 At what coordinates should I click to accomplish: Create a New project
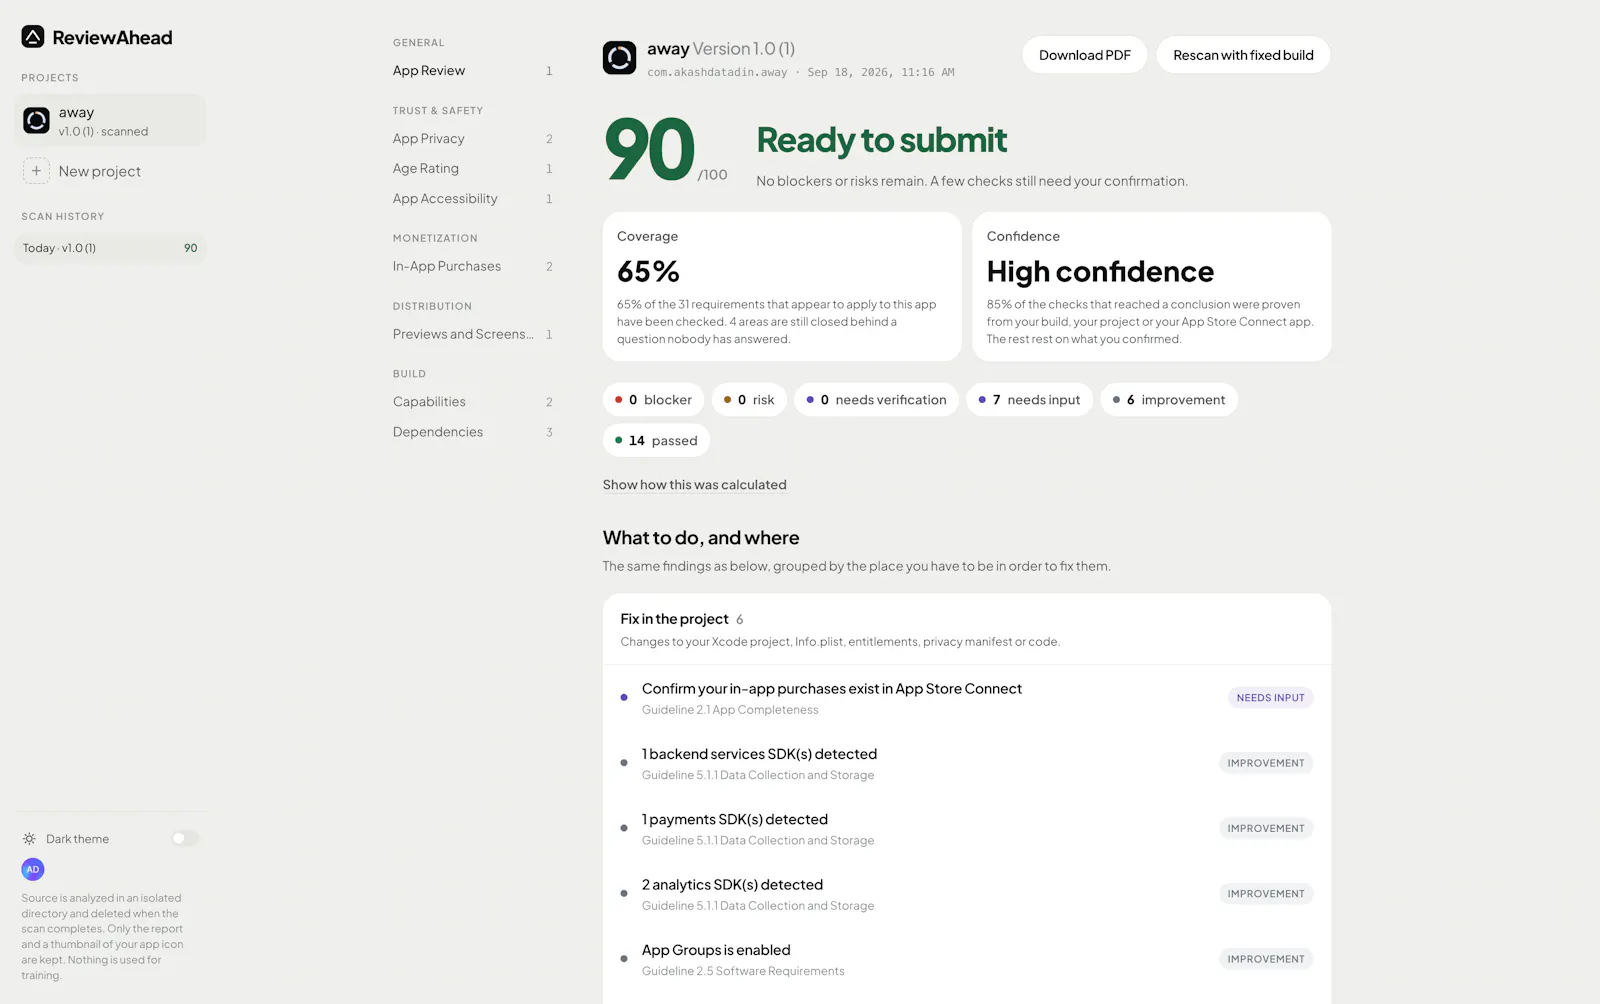coord(110,171)
